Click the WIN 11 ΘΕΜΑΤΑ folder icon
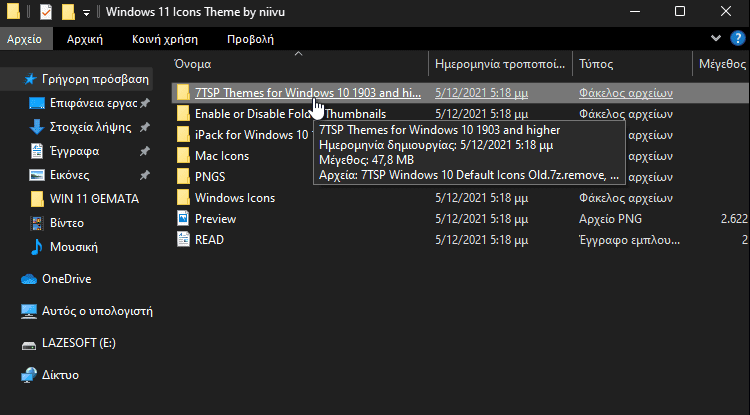This screenshot has height=415, width=750. click(x=37, y=199)
